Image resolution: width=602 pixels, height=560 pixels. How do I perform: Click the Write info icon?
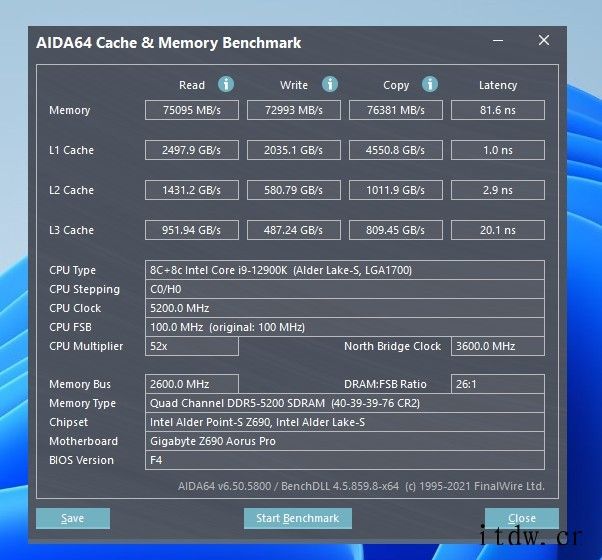tap(330, 84)
